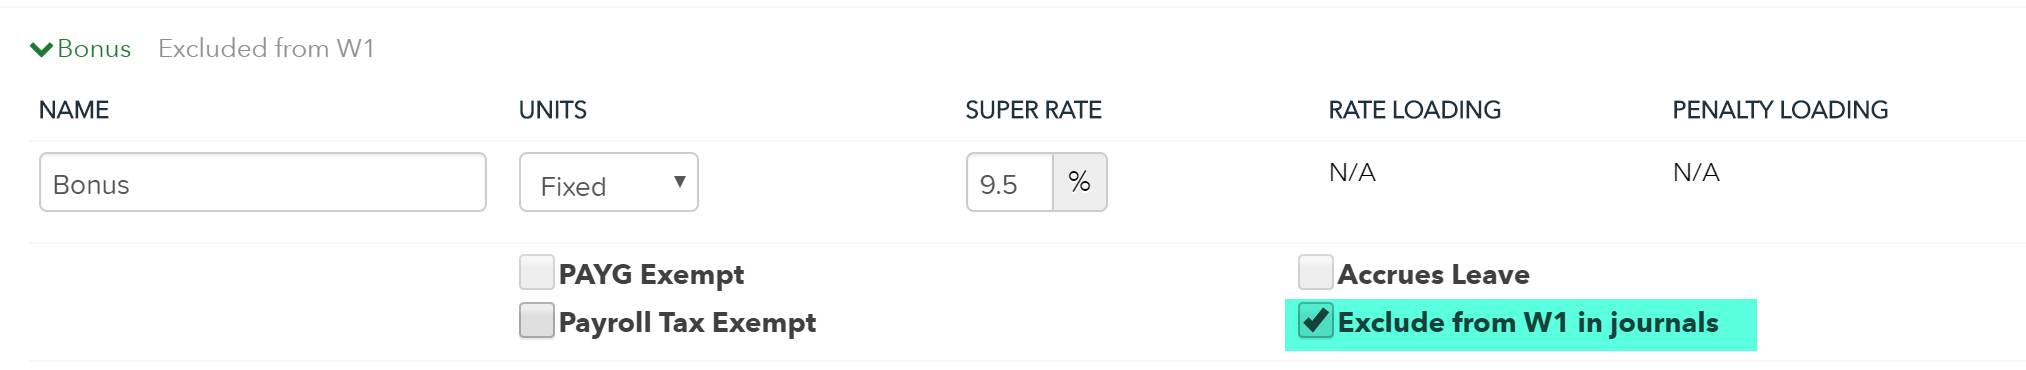
Task: Click the highlighted Exclude from W1 label
Action: [1528, 322]
